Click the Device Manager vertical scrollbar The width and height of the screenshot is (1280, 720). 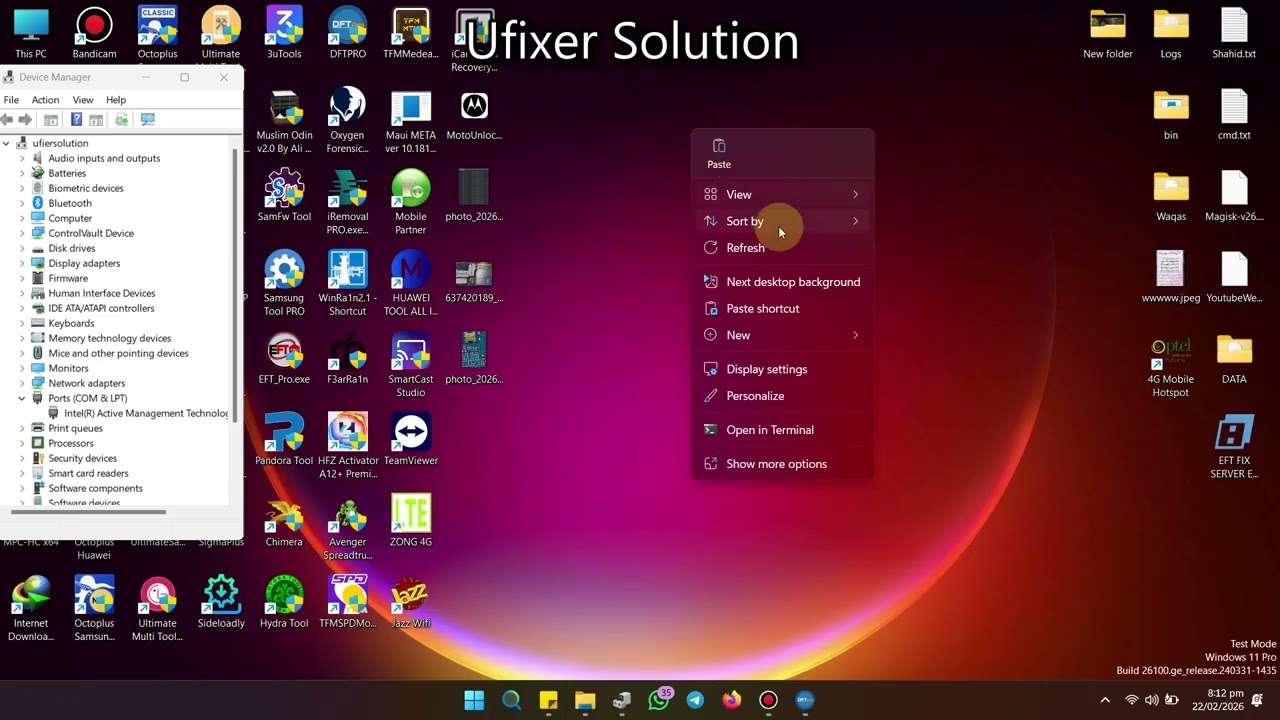(236, 285)
